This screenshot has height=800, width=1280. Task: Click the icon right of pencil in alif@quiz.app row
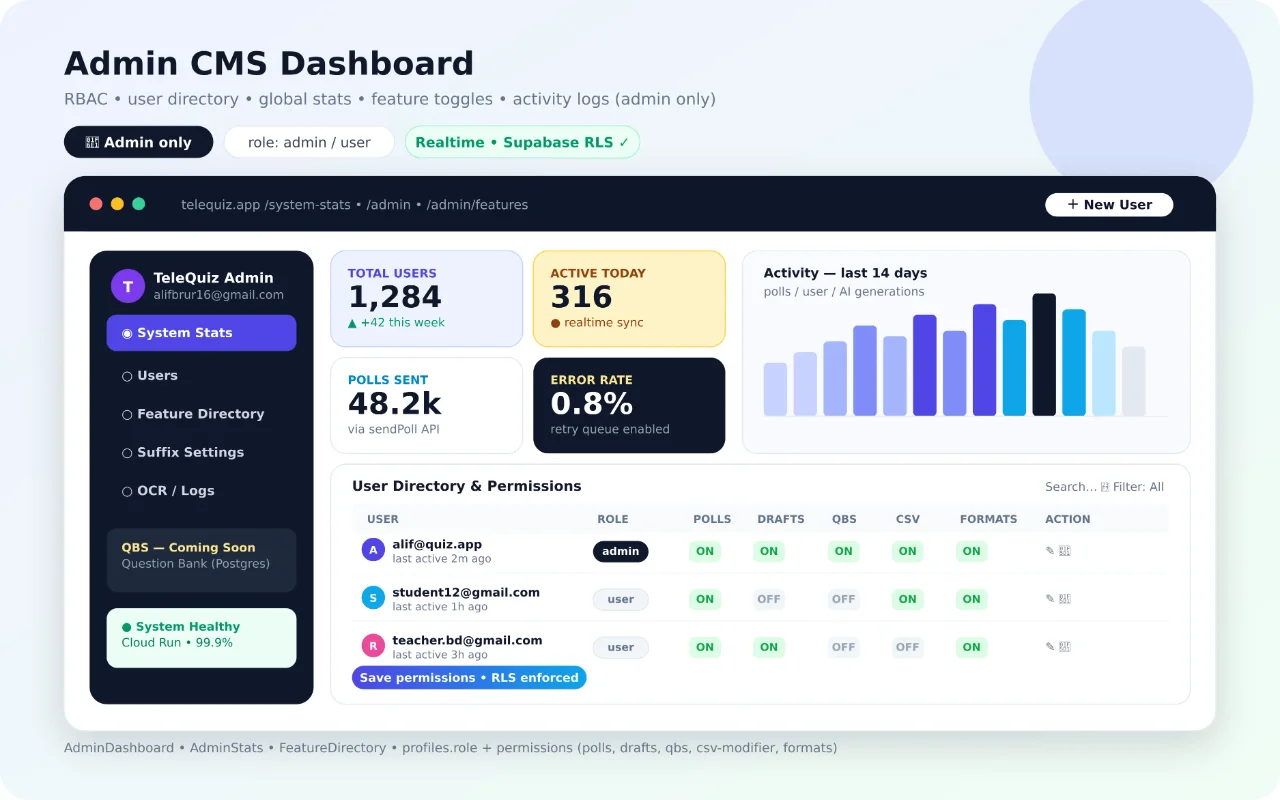pyautogui.click(x=1065, y=551)
